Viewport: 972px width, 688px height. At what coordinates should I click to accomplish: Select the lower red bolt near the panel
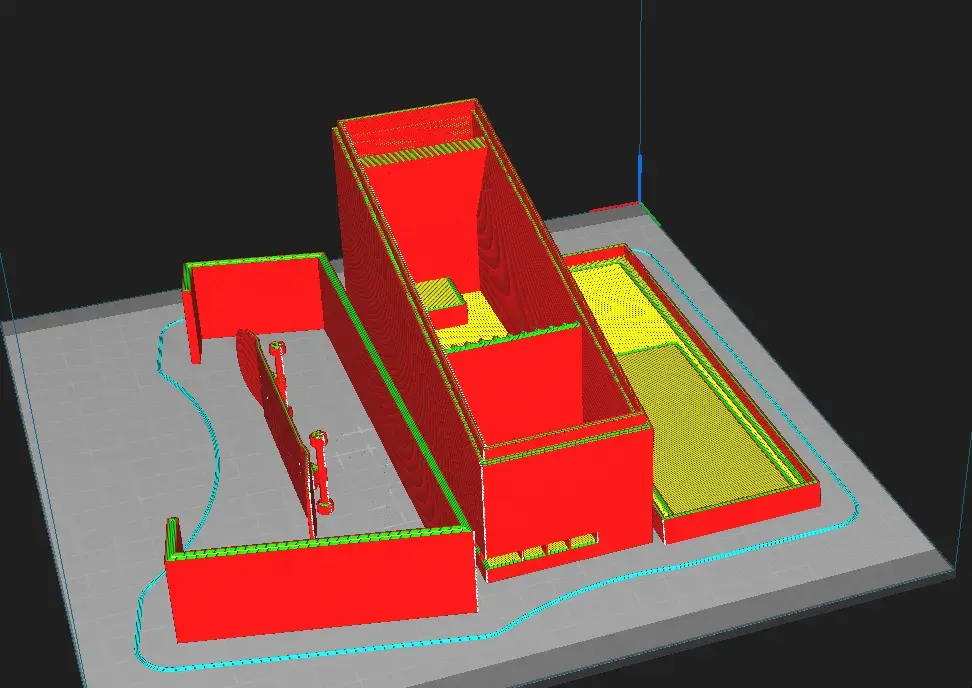322,471
